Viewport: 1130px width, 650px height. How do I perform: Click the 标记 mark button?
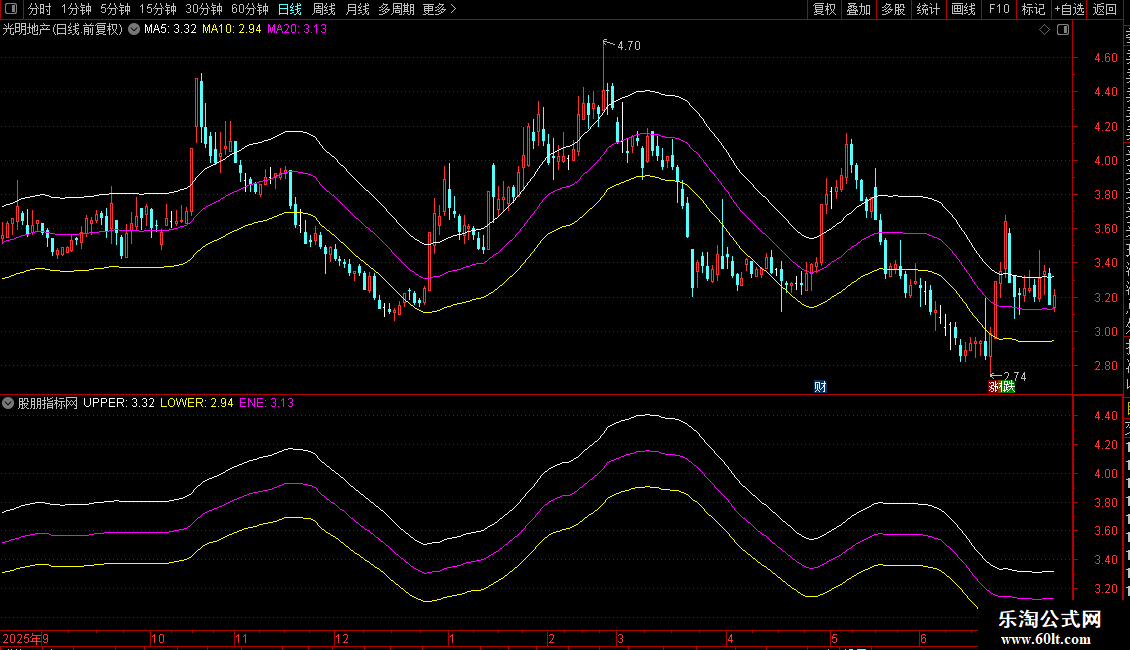coord(1033,9)
